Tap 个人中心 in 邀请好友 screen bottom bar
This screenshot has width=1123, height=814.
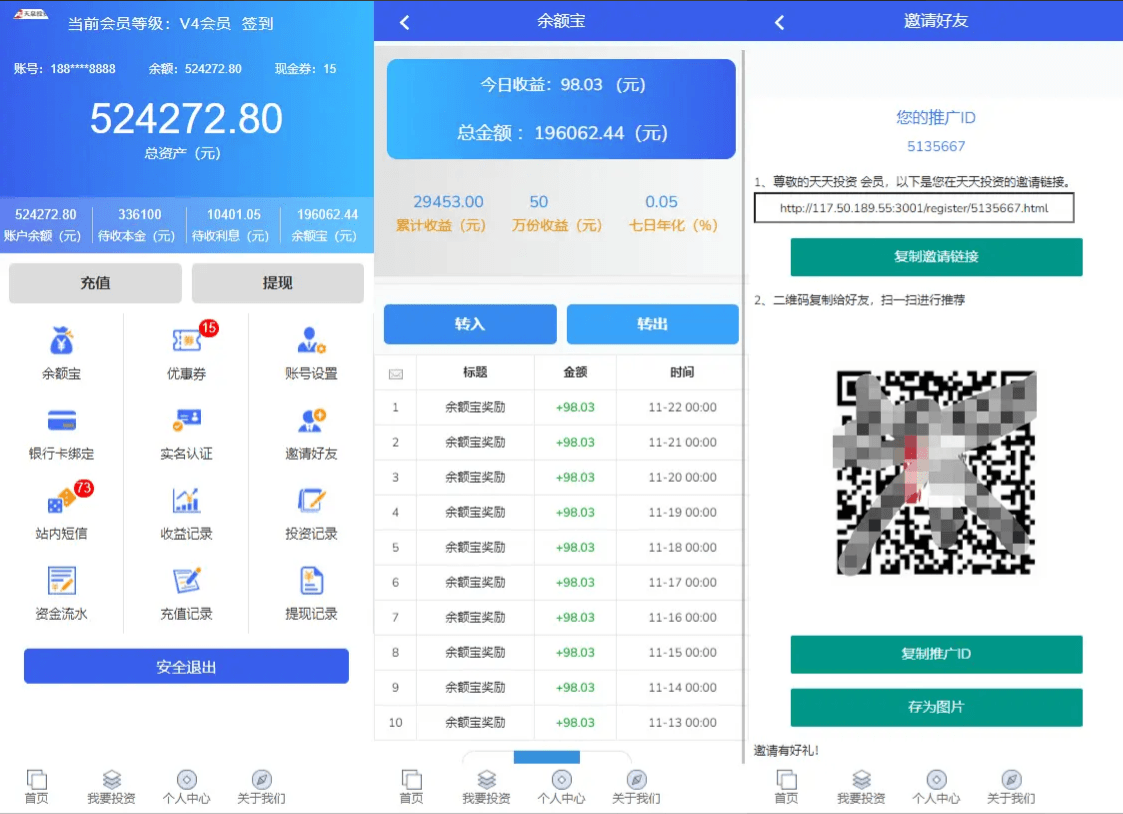(x=936, y=787)
